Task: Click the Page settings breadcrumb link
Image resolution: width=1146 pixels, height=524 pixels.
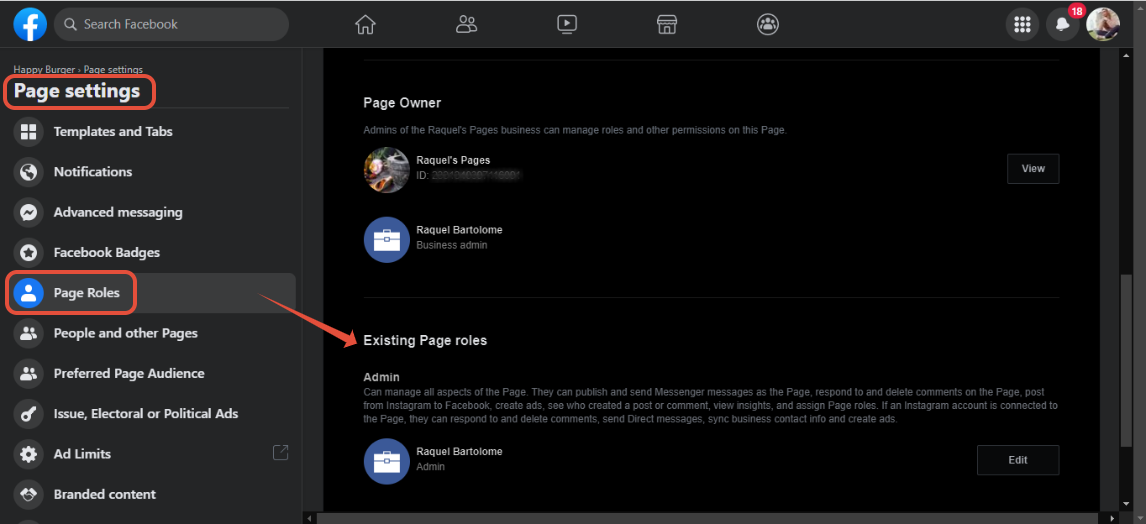Action: (x=113, y=69)
